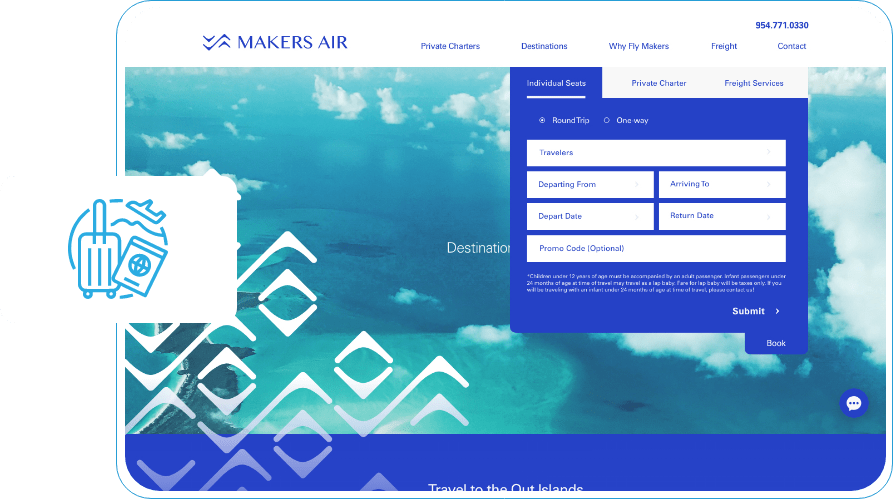
Task: Select the One way option
Action: click(x=607, y=120)
